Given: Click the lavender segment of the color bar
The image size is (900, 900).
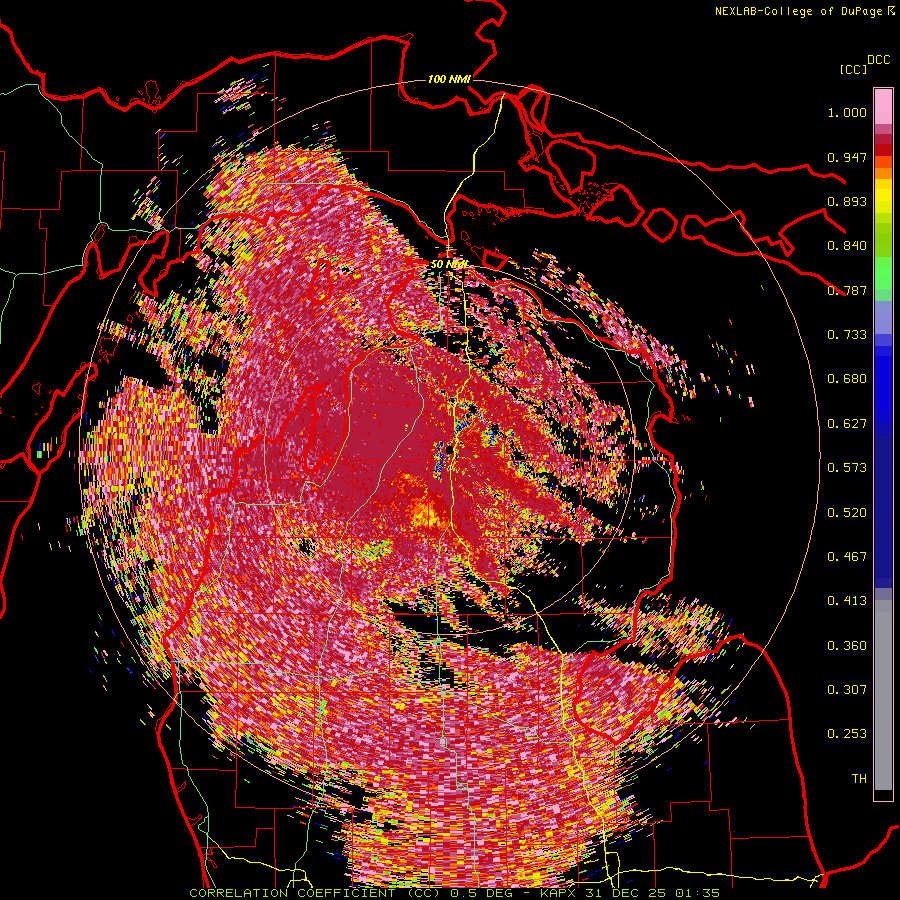Looking at the screenshot, I should pos(883,317).
